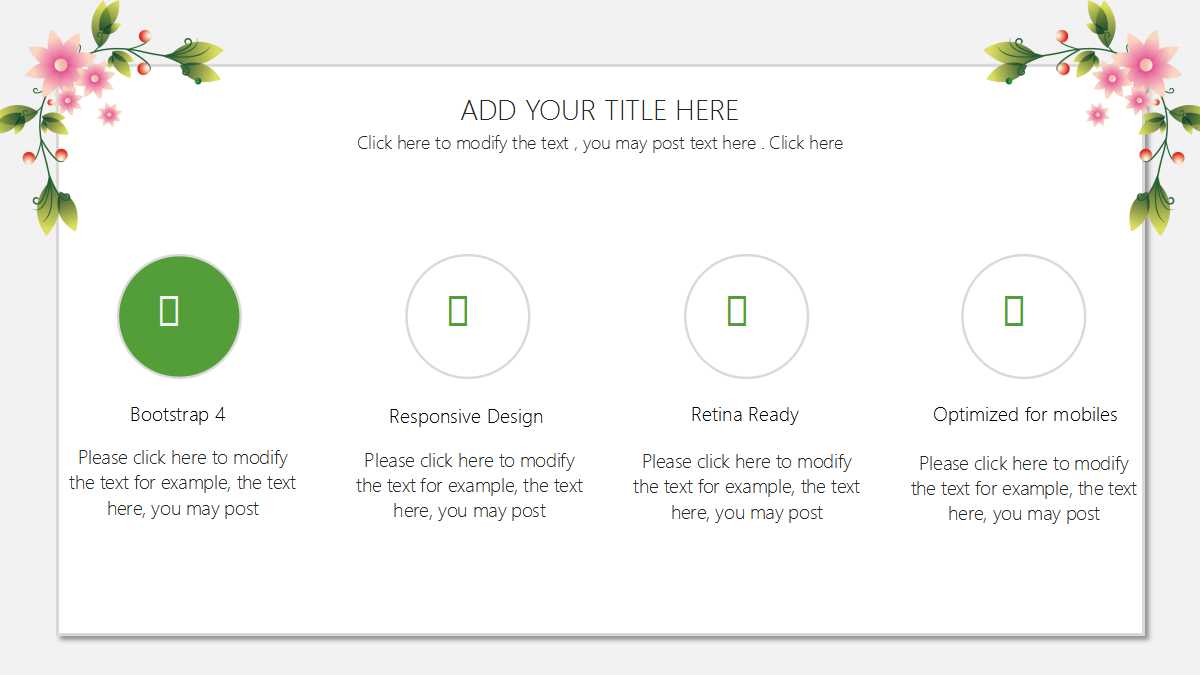Select the large pink flower in top-right corner

point(1146,62)
